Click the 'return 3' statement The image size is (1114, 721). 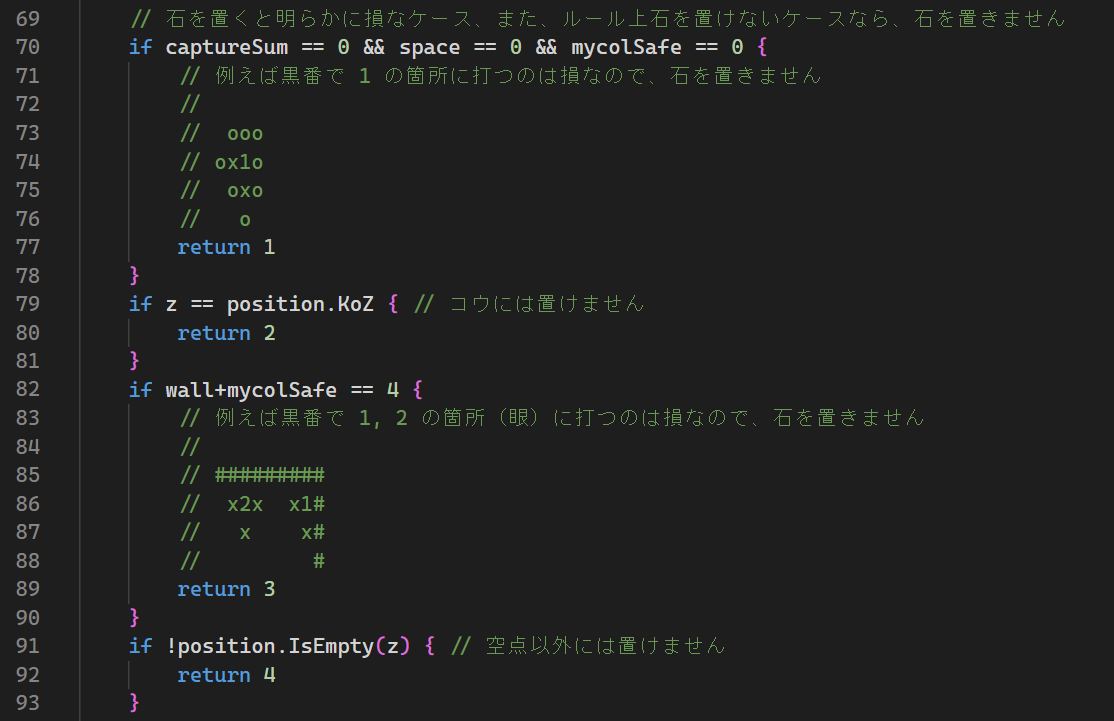(226, 590)
